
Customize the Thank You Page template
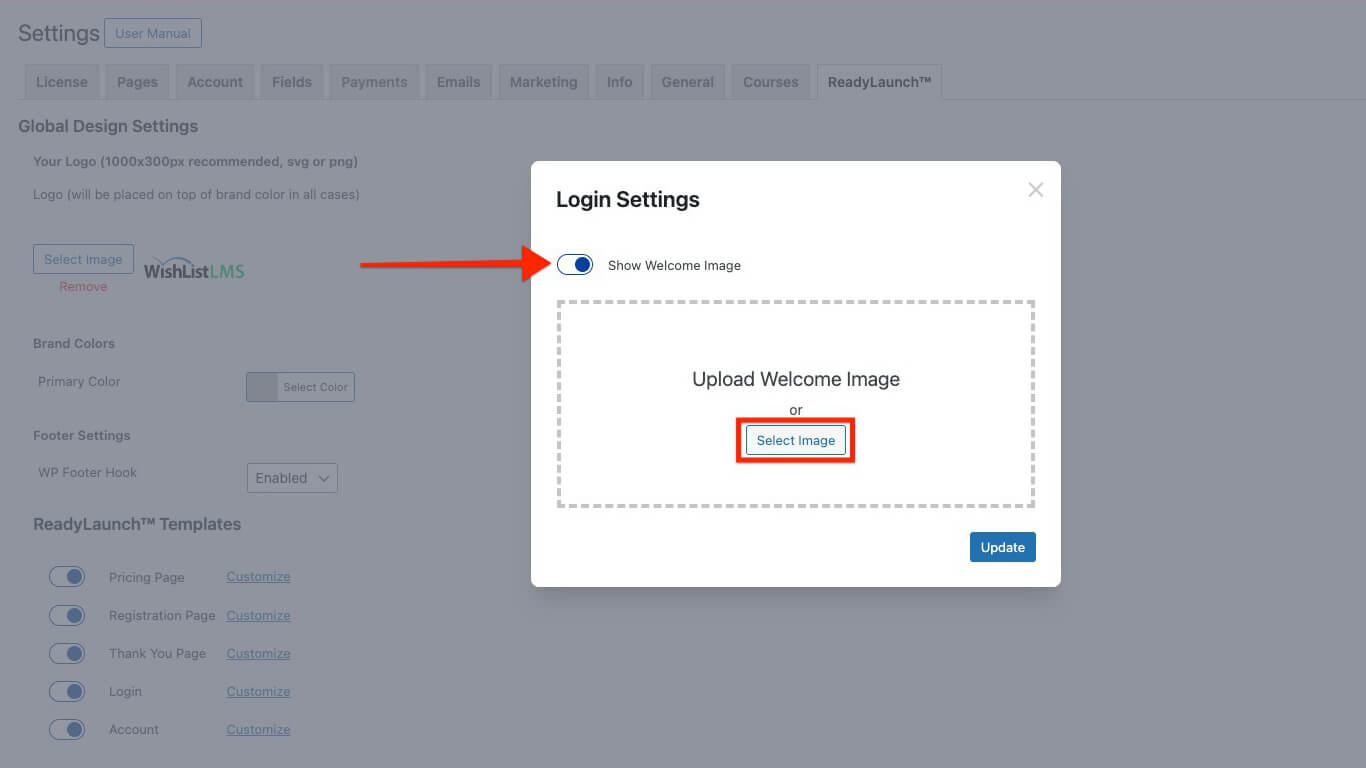257,653
